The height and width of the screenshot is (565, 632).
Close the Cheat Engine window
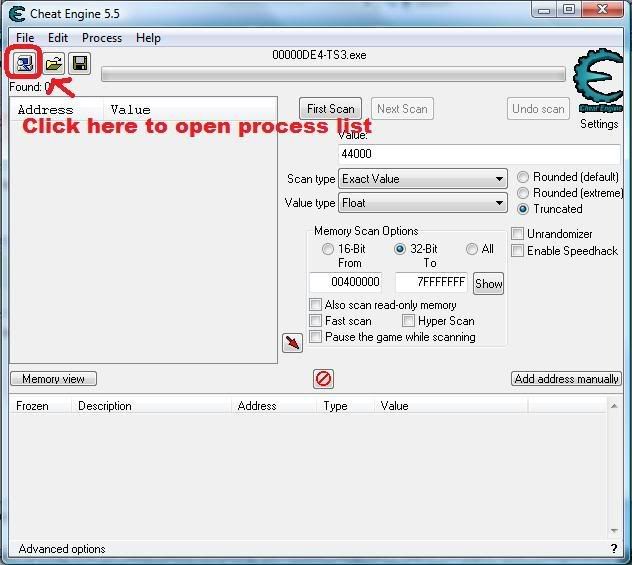pyautogui.click(x=603, y=10)
